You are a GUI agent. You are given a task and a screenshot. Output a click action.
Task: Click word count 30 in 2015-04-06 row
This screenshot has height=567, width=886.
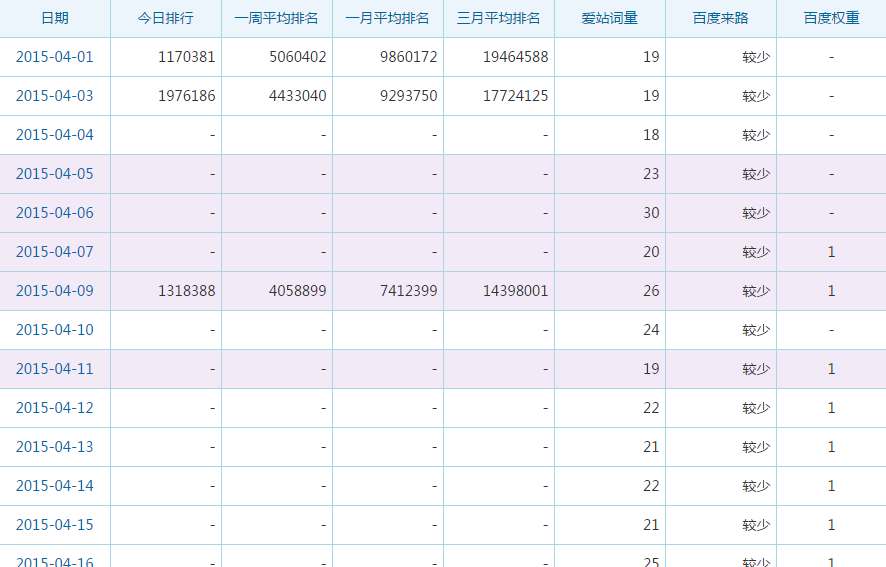pyautogui.click(x=651, y=213)
